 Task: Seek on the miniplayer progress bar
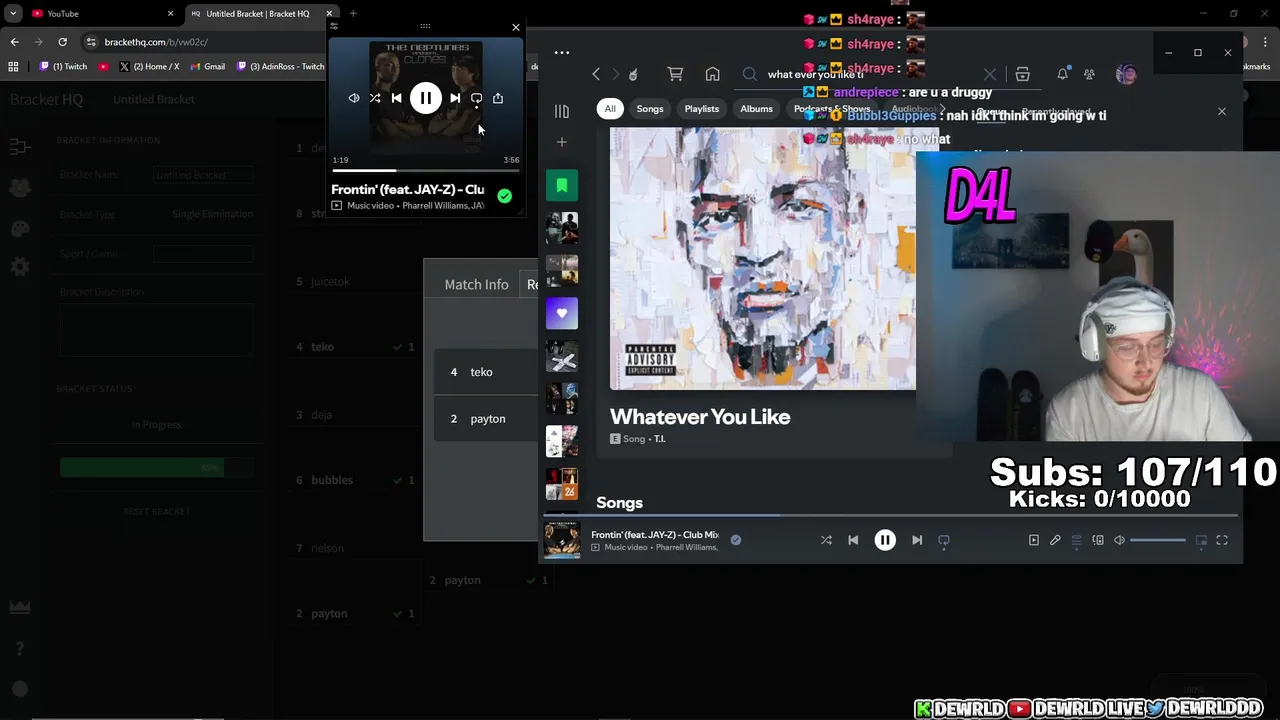click(x=425, y=171)
